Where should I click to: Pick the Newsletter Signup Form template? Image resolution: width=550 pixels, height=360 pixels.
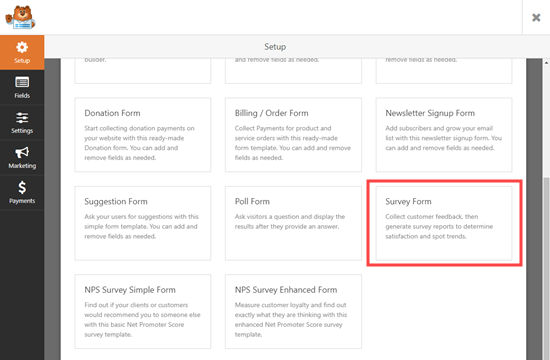point(444,135)
